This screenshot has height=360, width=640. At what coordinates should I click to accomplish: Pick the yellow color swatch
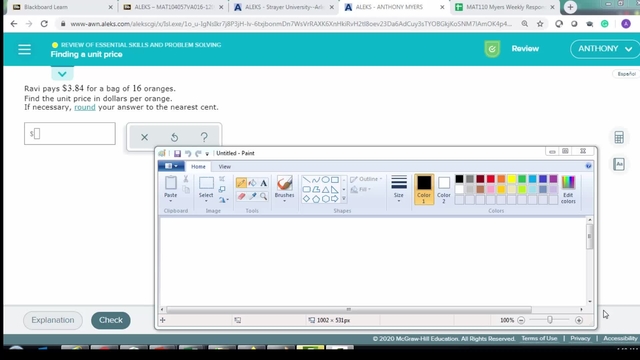pyautogui.click(x=511, y=179)
